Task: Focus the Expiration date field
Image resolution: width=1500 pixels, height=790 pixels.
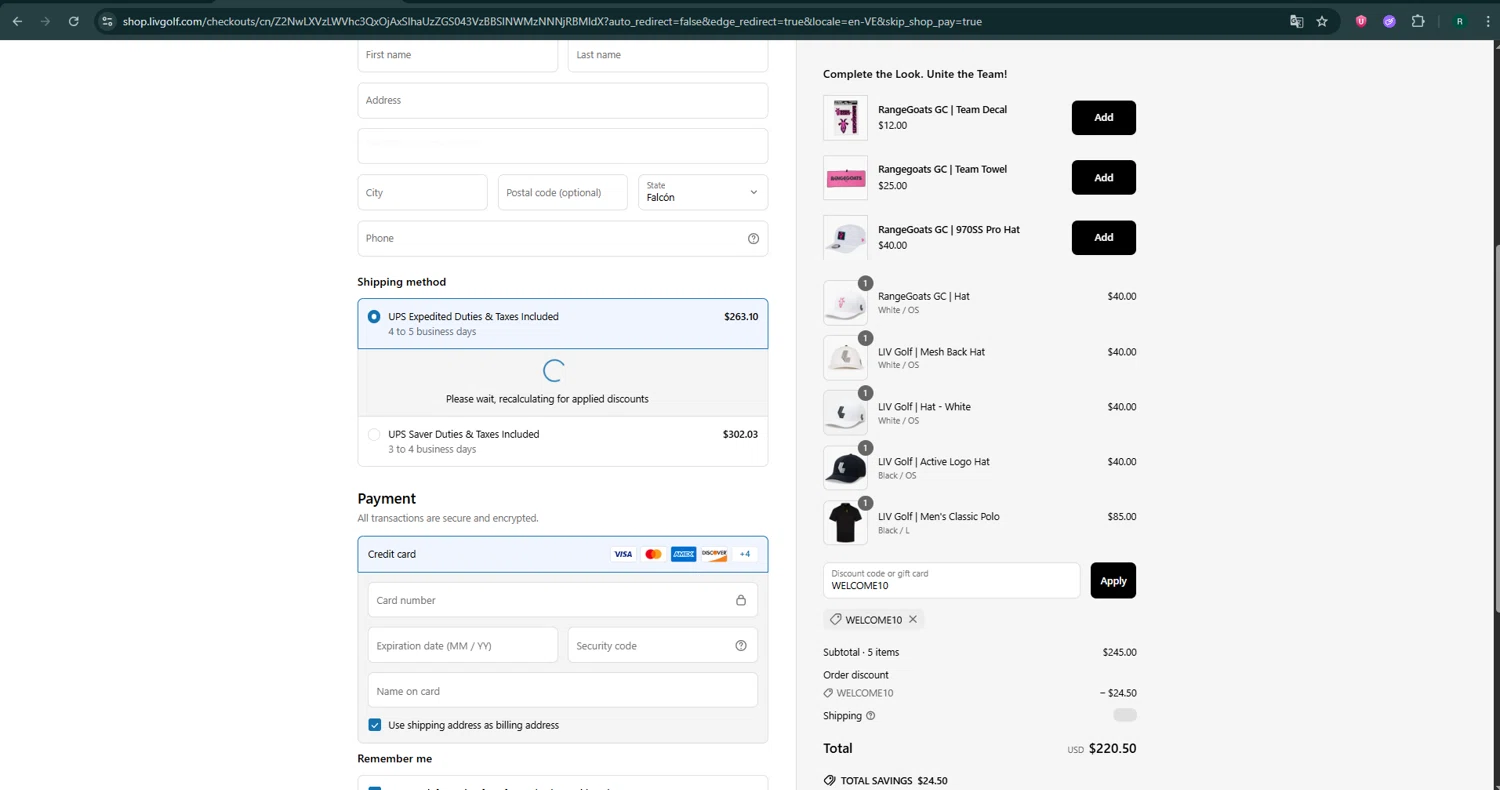Action: click(463, 646)
